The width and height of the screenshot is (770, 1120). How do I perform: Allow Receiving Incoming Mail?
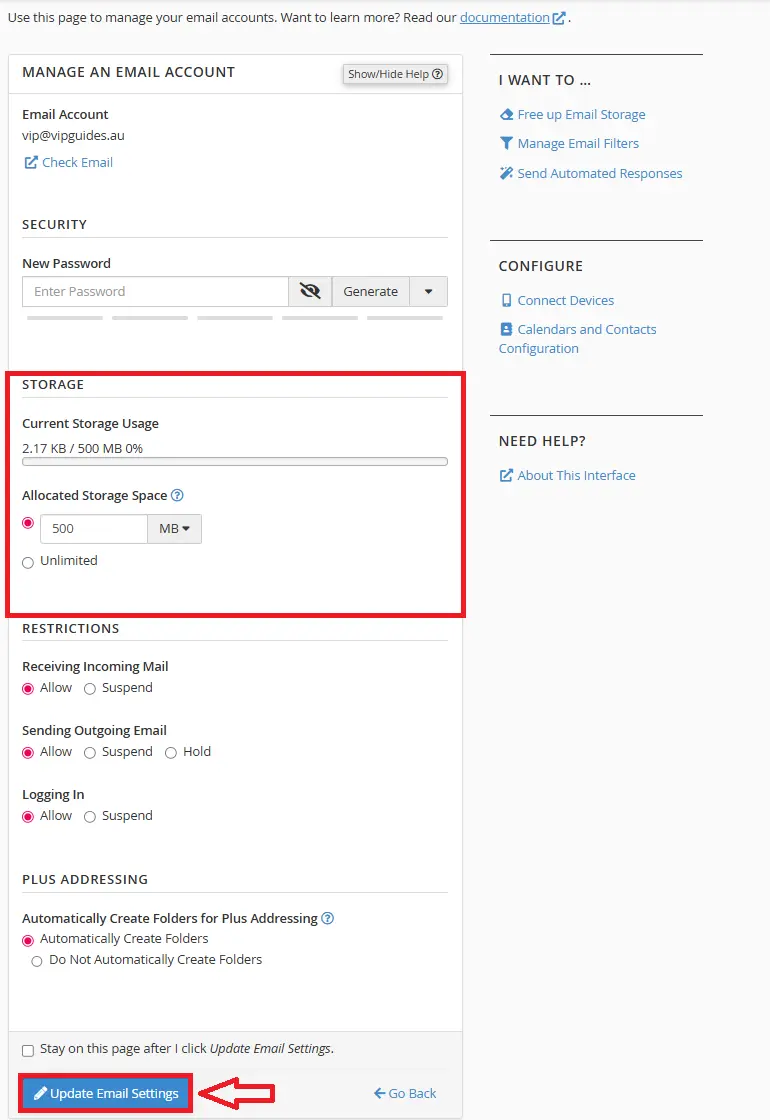(28, 689)
